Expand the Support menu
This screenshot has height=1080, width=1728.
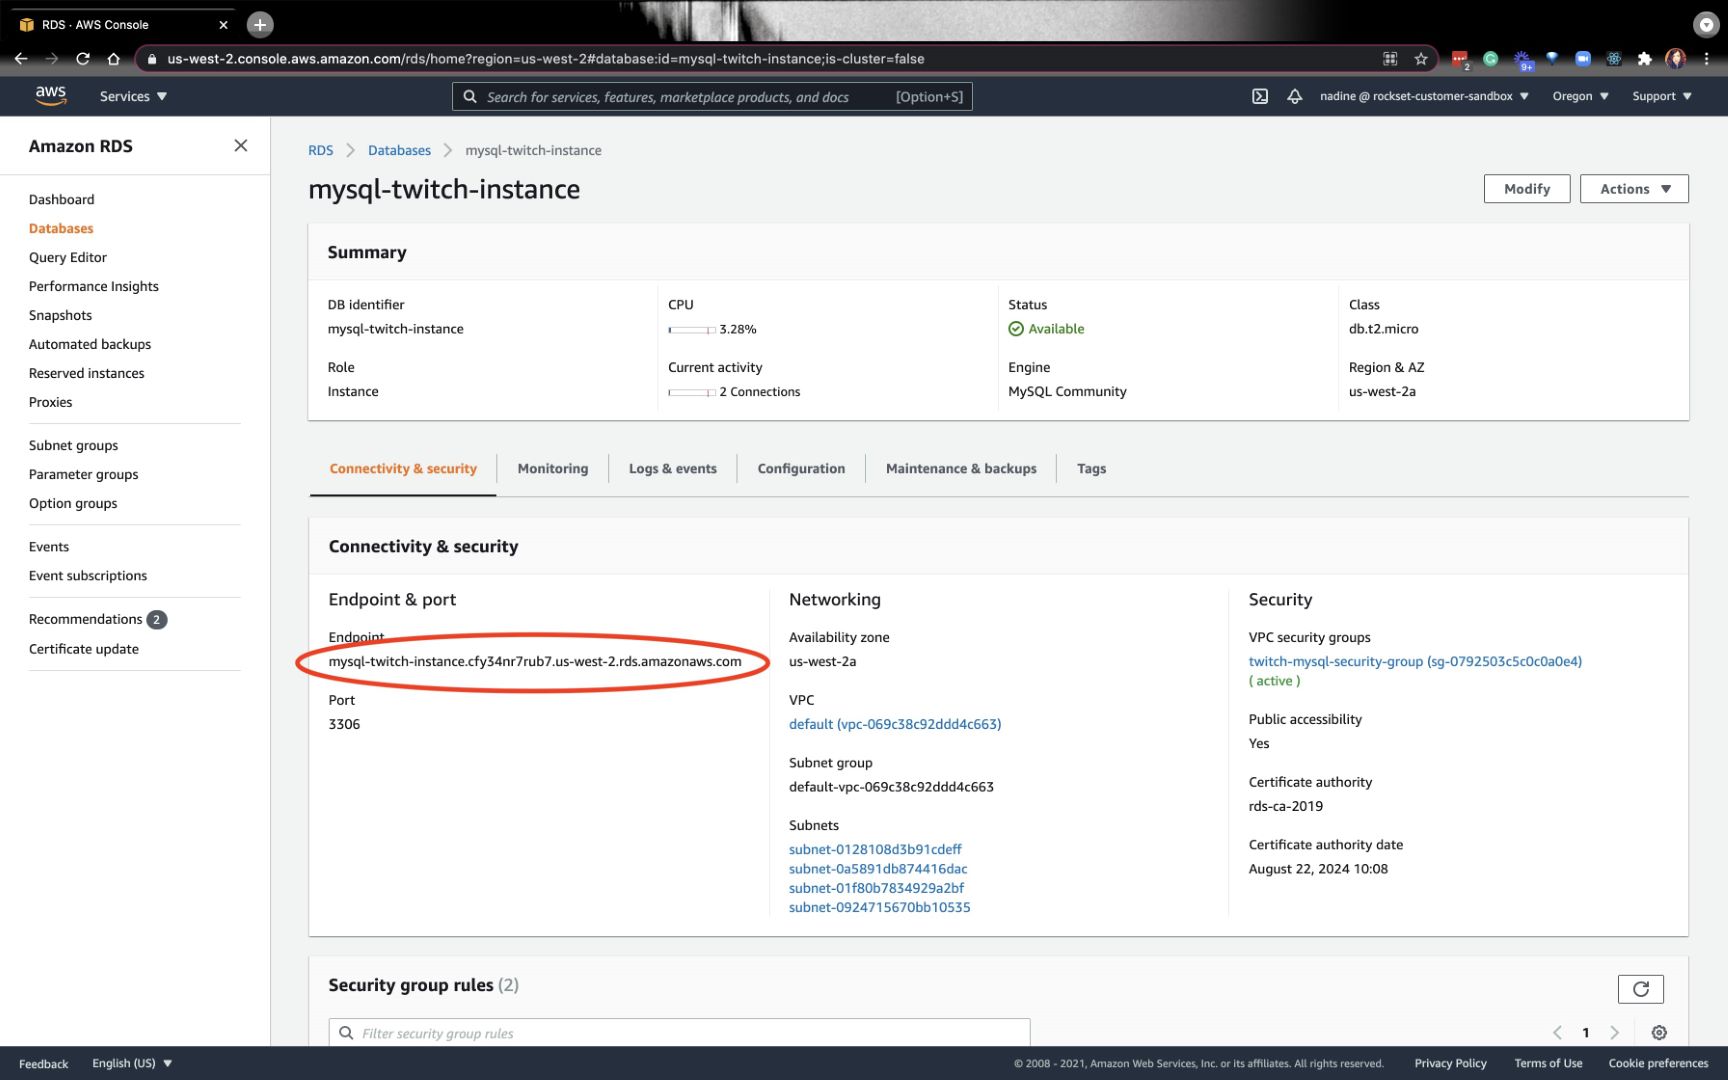coord(1662,96)
